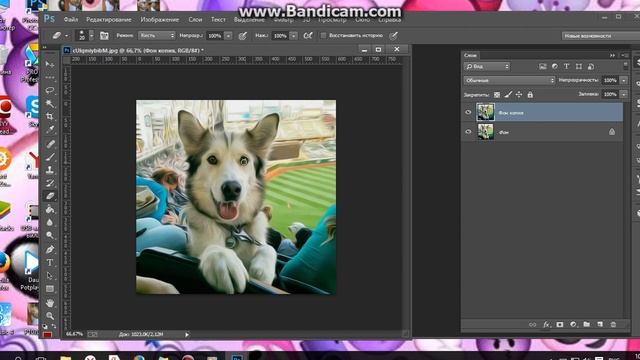
Task: Select the Слои panel tab
Action: [470, 55]
